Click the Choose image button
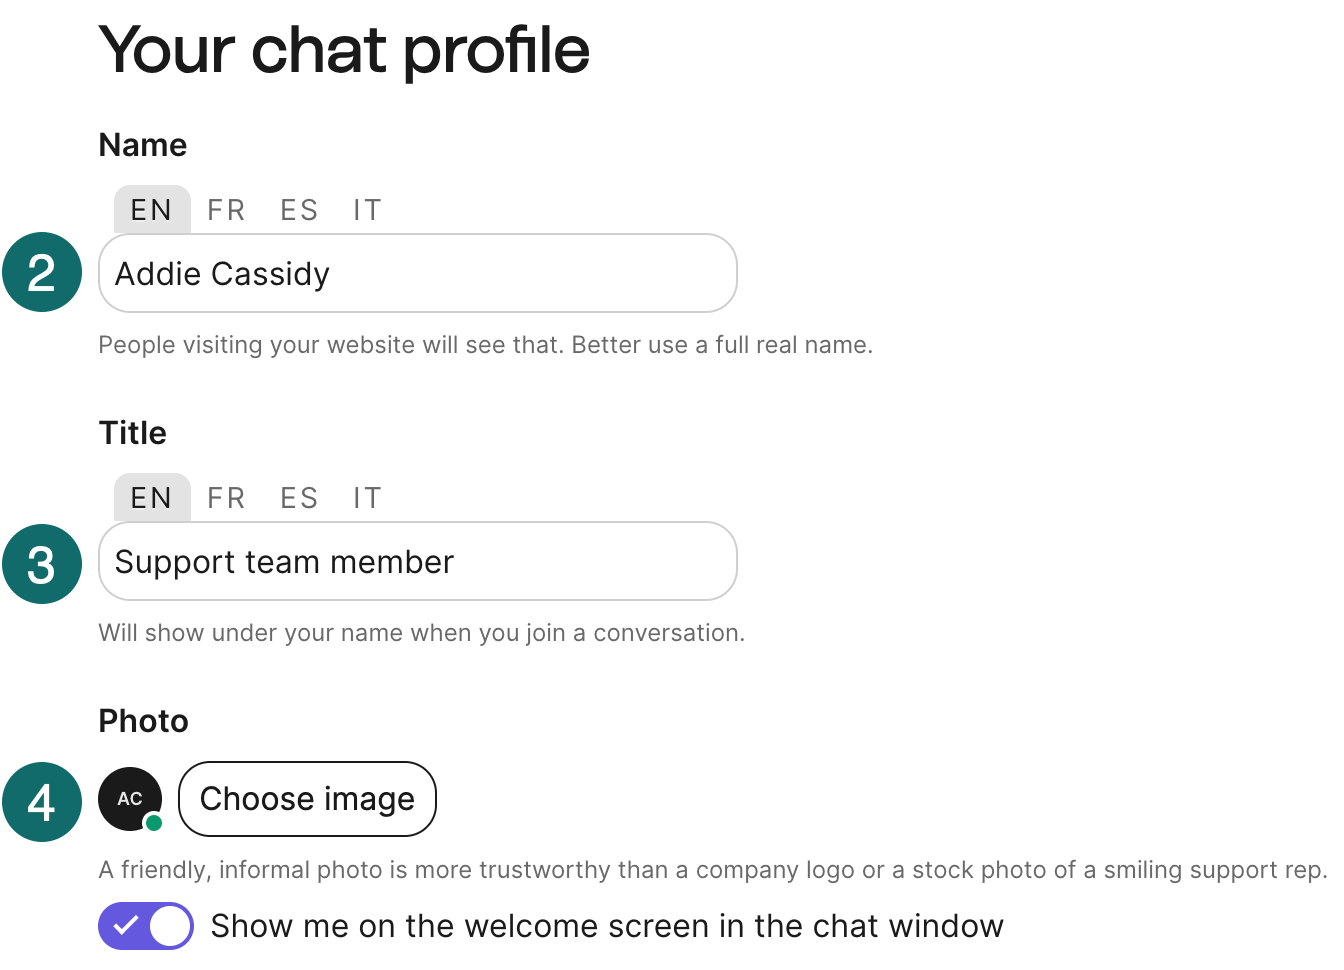This screenshot has height=970, width=1344. coord(306,798)
